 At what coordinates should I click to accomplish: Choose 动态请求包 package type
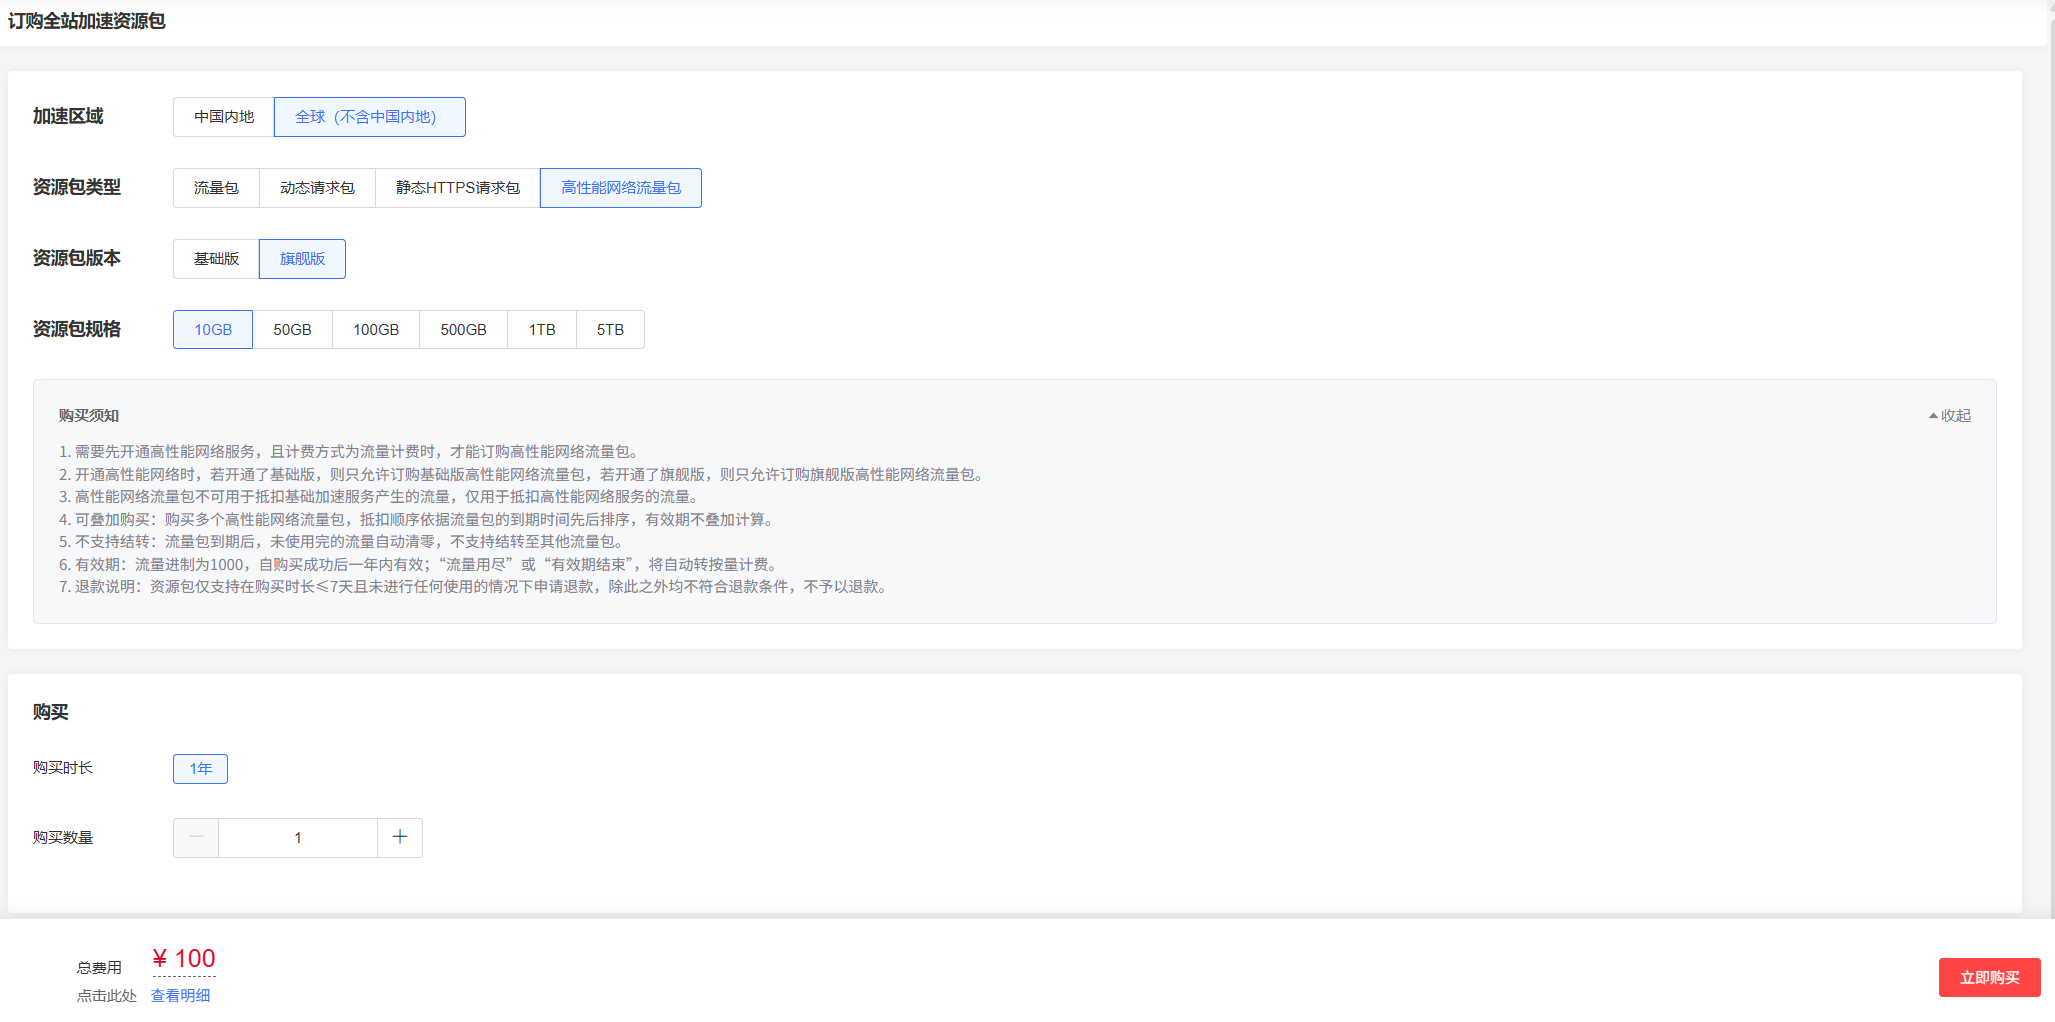point(317,188)
